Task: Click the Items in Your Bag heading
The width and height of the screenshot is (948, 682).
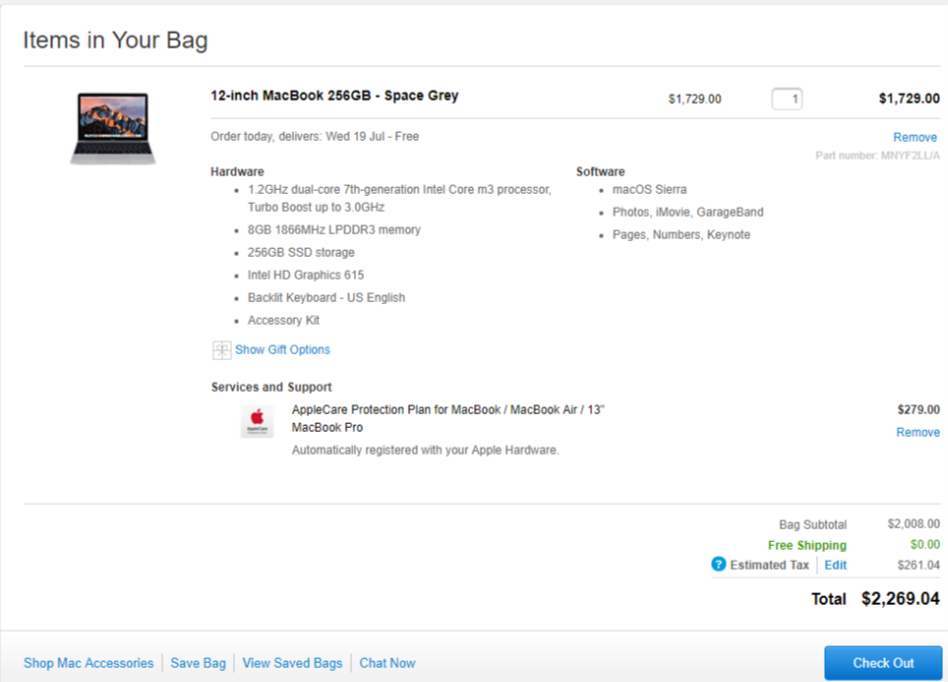Action: [x=115, y=40]
